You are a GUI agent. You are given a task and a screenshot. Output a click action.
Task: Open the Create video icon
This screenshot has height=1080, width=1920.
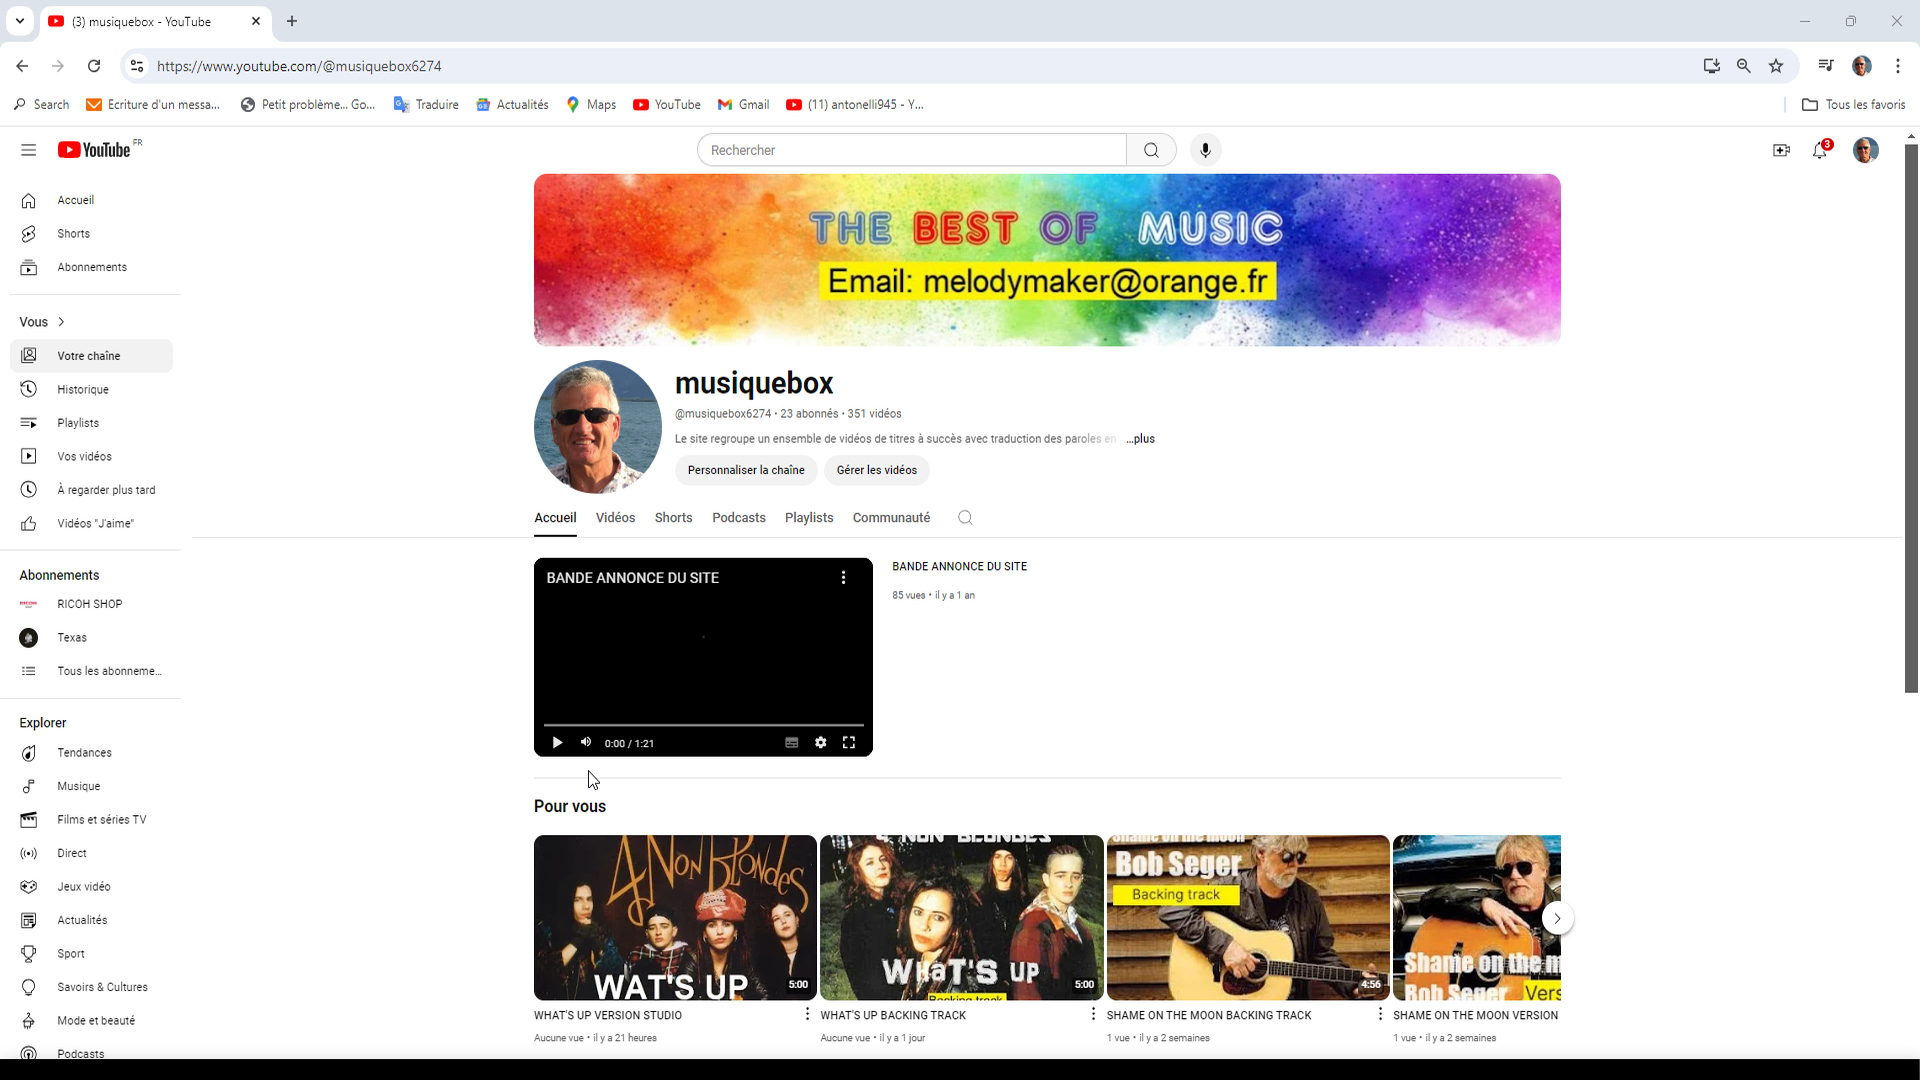tap(1781, 150)
